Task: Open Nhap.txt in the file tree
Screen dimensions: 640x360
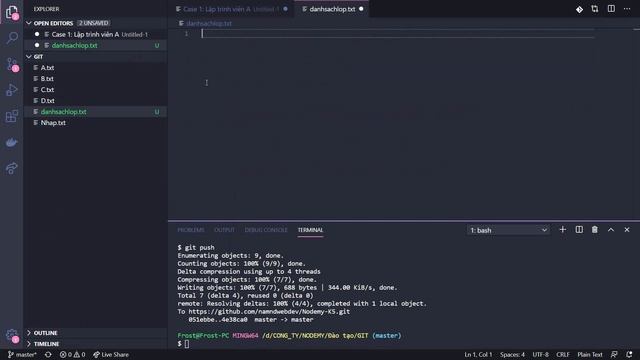Action: (53, 123)
